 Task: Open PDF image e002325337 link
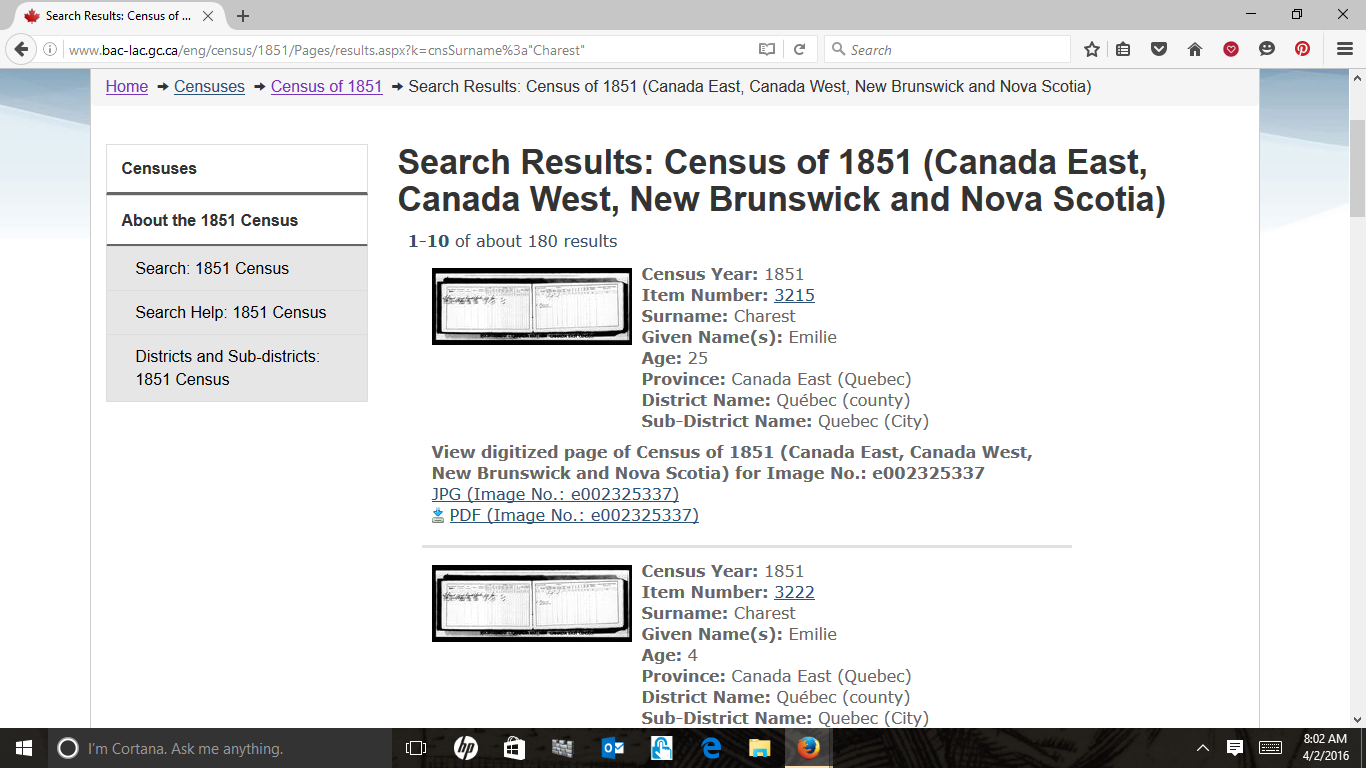coord(574,515)
